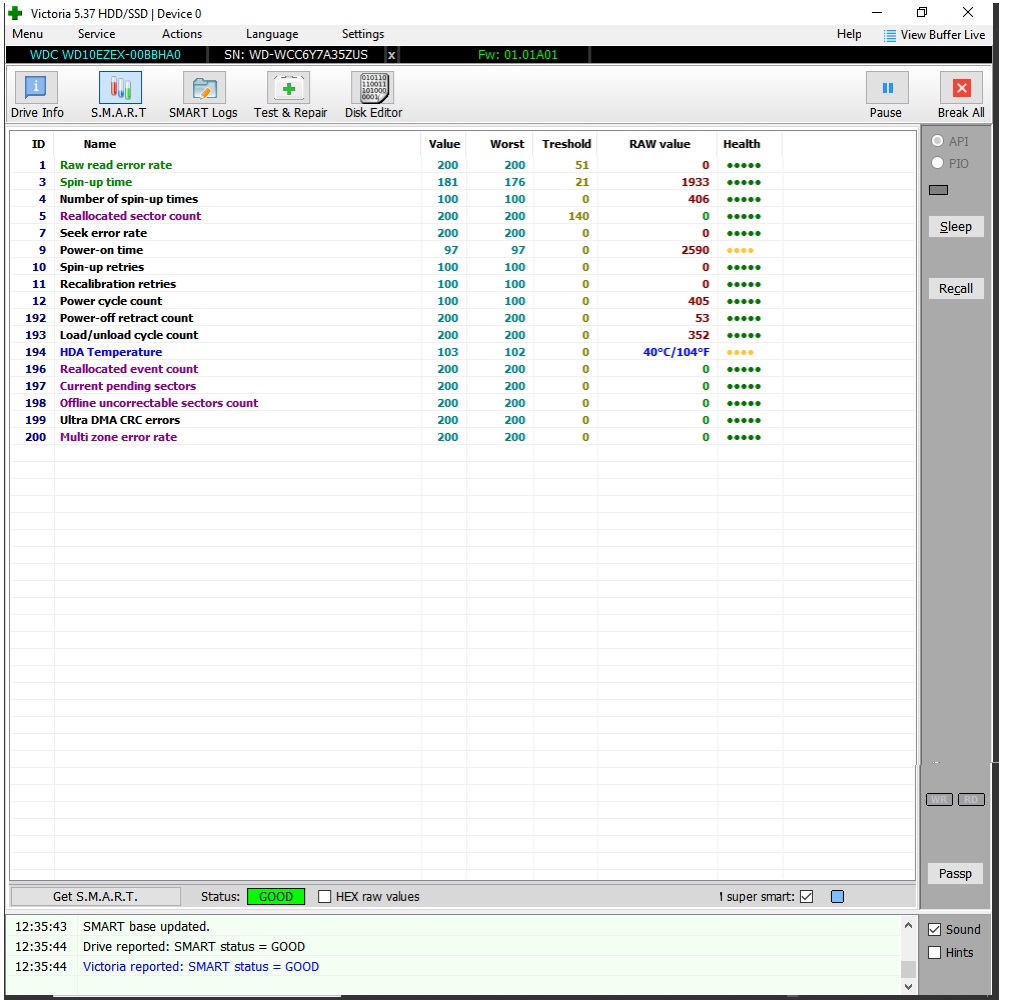Close the drive serial number tab
The height and width of the screenshot is (1000, 1011).
pos(391,55)
